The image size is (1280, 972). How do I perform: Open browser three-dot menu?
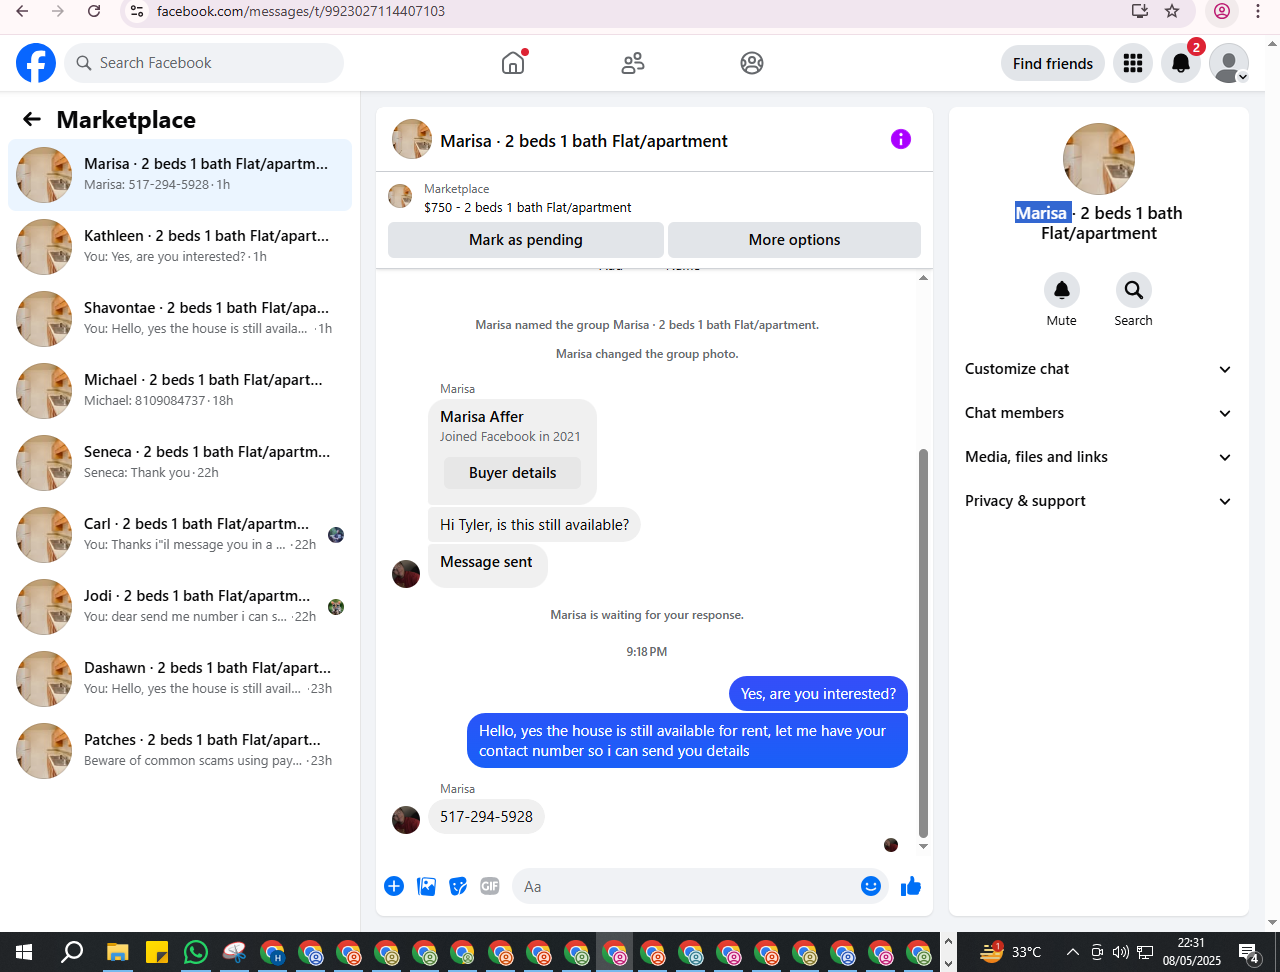point(1258,11)
